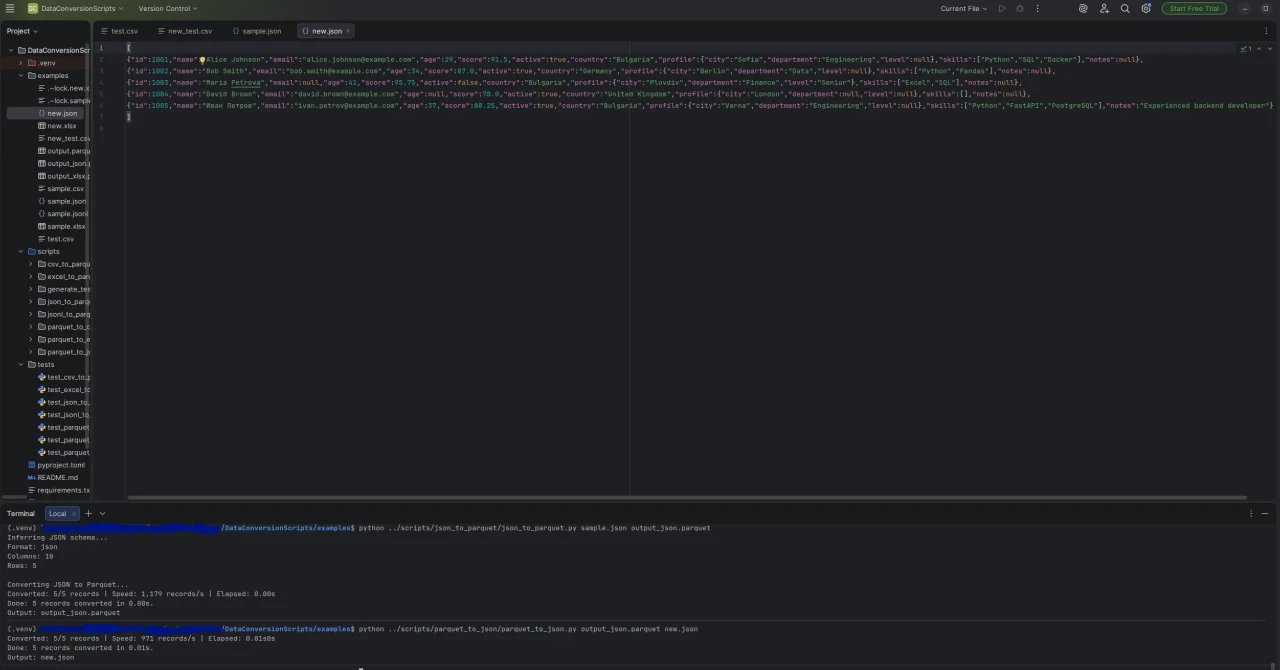Expand the csv_to_parquet scripts folder
This screenshot has height=670, width=1280.
[31, 264]
